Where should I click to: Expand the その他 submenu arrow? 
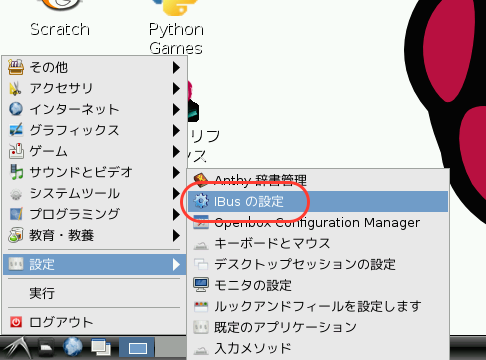click(176, 67)
